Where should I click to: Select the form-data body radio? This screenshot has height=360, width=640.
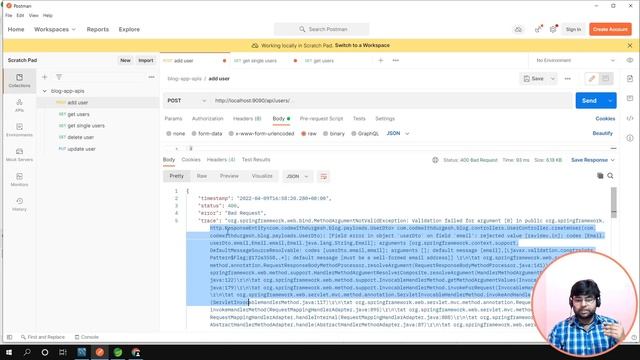[194, 133]
